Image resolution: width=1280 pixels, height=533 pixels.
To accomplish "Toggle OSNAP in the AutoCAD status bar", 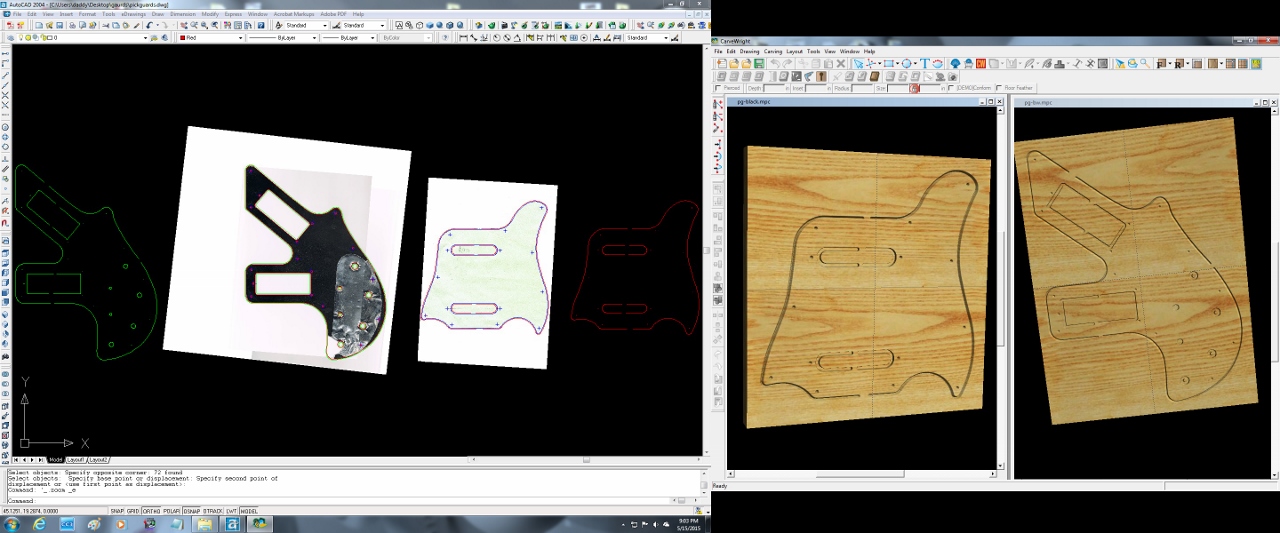I will pos(192,511).
